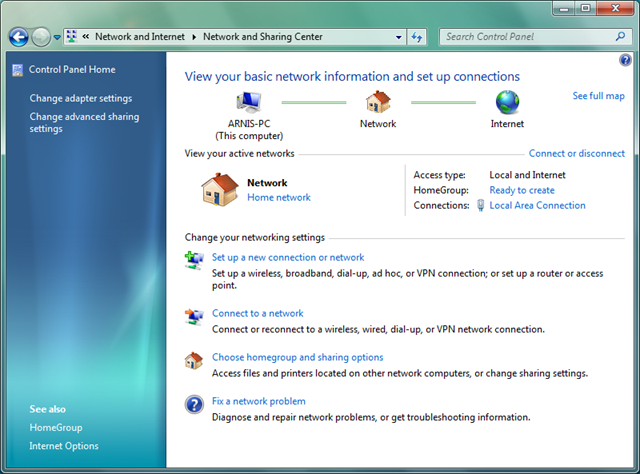Close the Network and Sharing Center window

[x=616, y=8]
